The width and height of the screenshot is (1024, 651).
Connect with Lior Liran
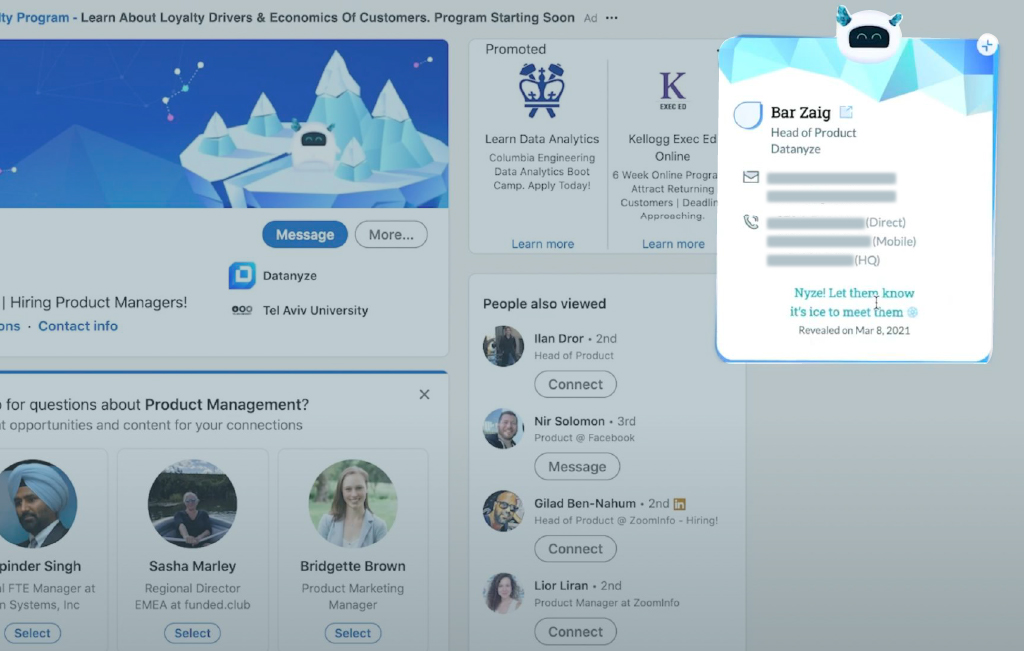point(575,631)
